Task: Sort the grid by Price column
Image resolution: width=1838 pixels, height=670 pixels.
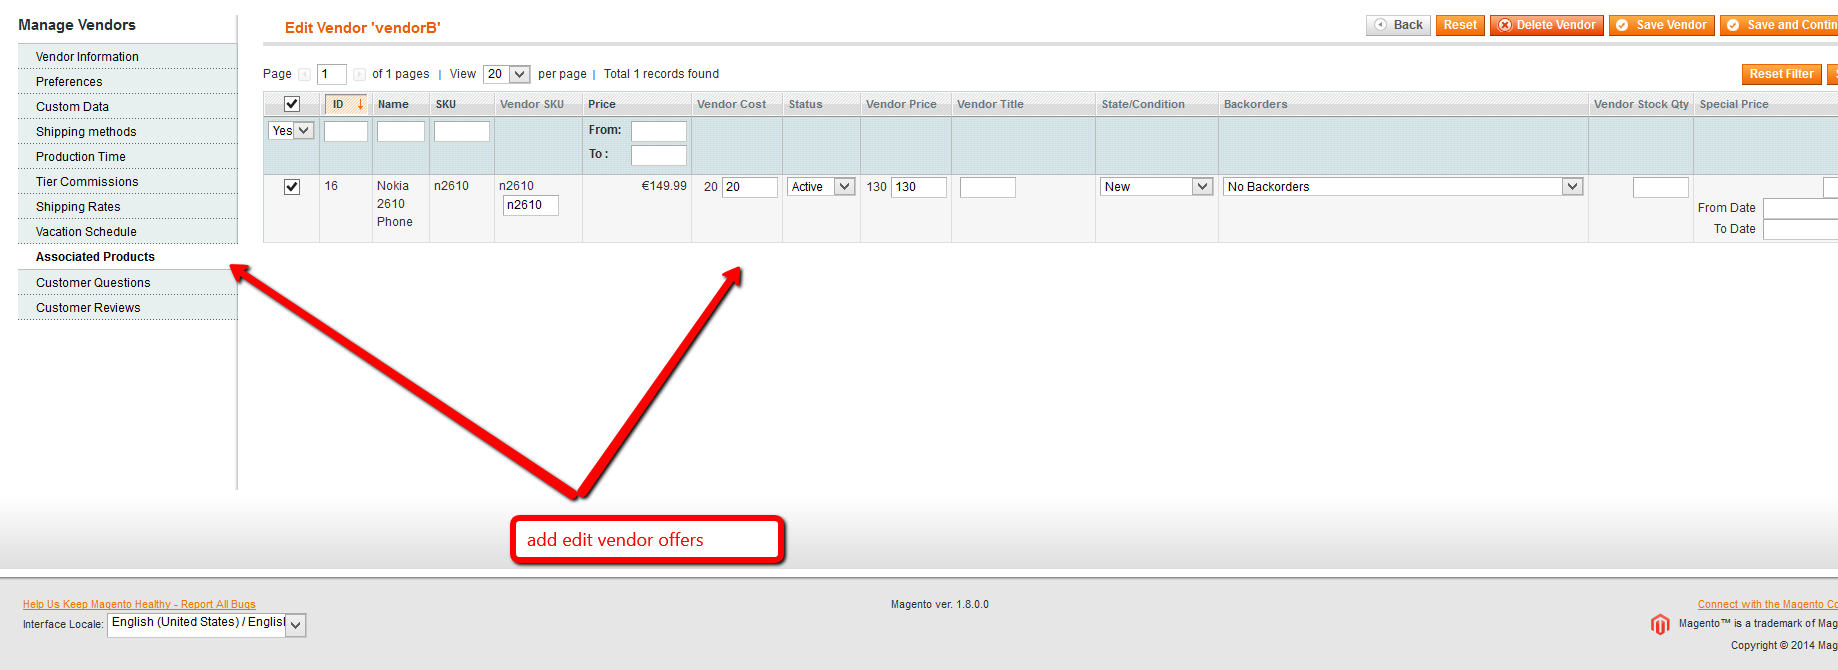Action: click(602, 104)
